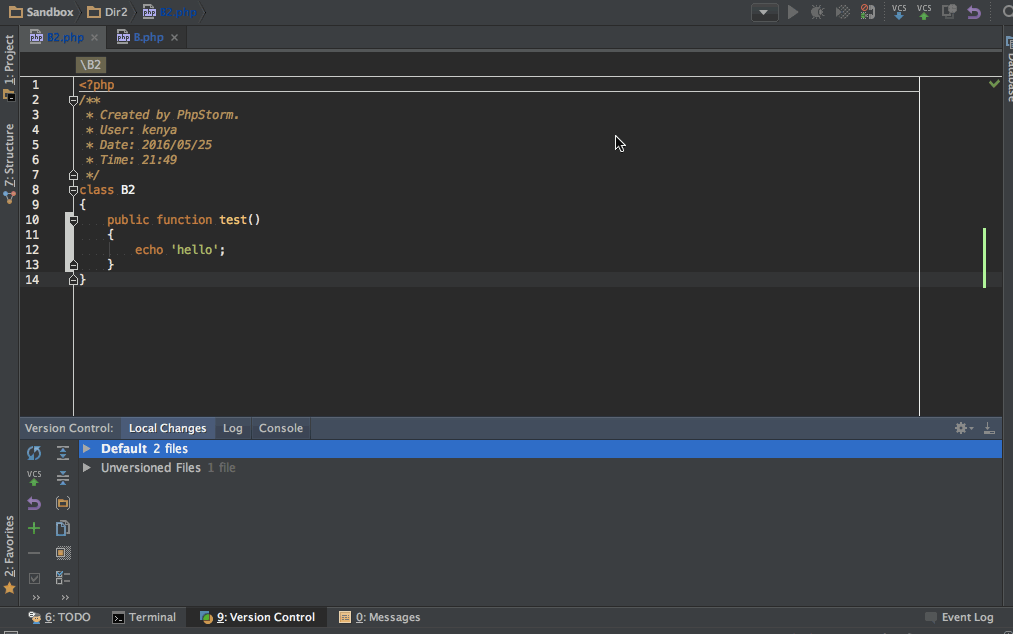Click the Debug bug icon

817,12
